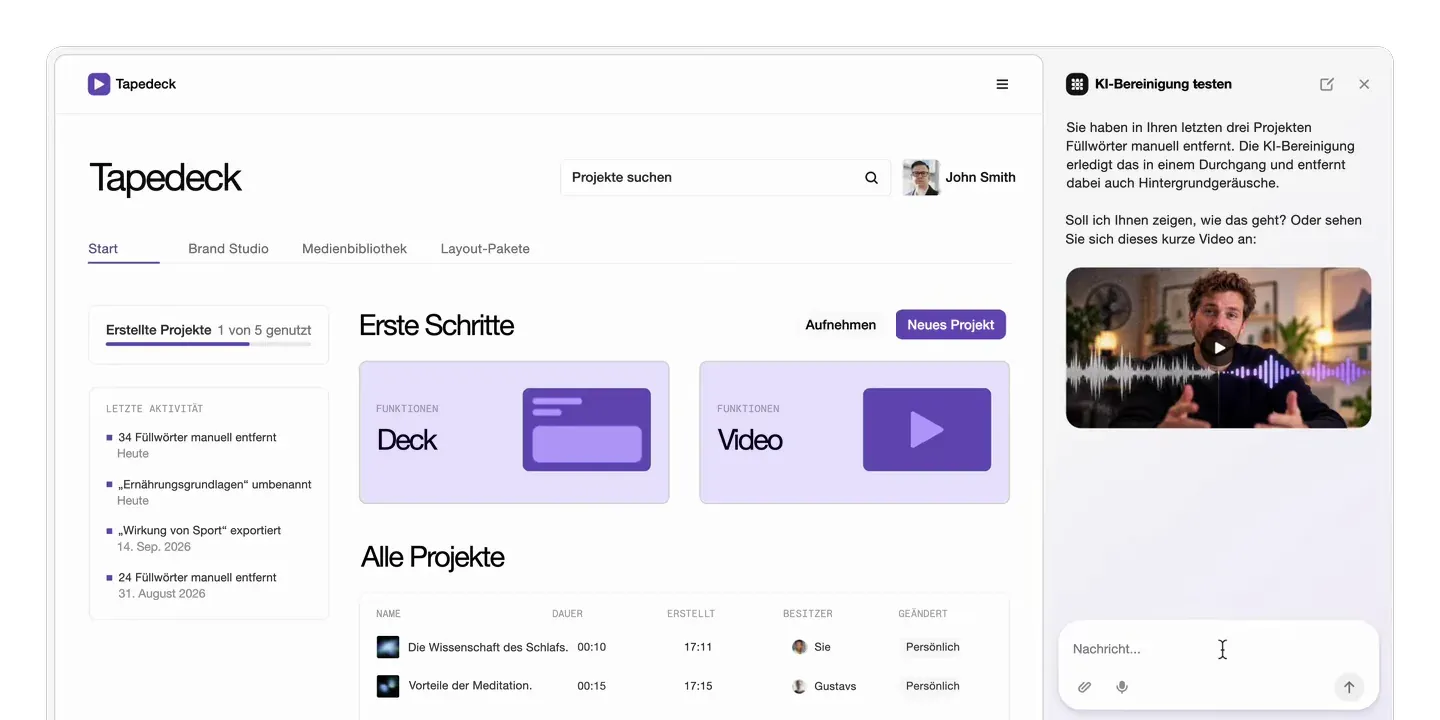Open activity '24 Füllwörter manuell entfernt'
1440x720 pixels.
(197, 578)
